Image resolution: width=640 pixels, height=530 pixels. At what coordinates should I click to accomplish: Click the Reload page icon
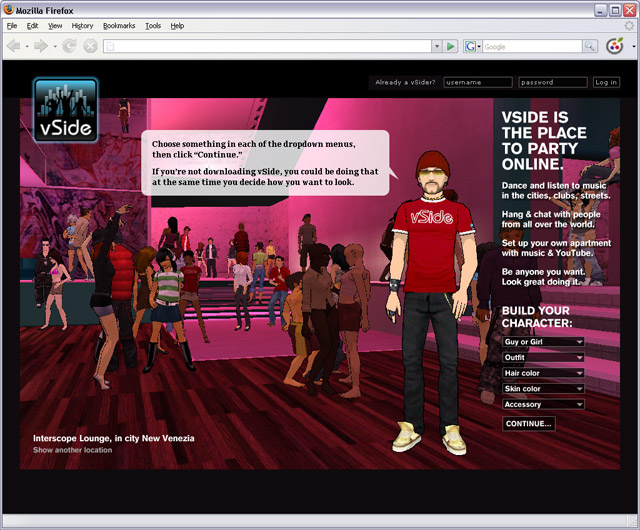coord(69,46)
